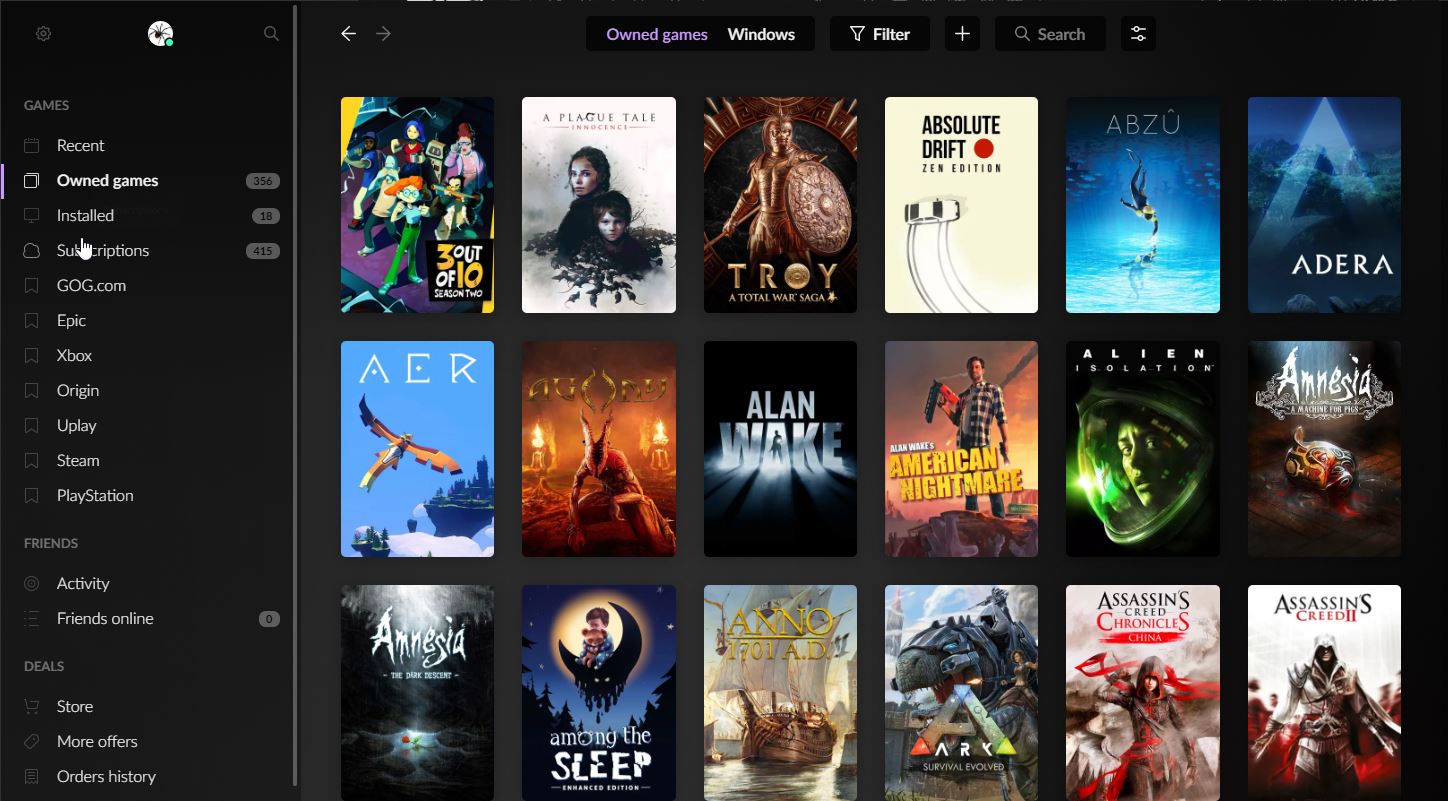Viewport: 1448px width, 801px height.
Task: Open the Alien Isolation cover
Action: (x=1143, y=449)
